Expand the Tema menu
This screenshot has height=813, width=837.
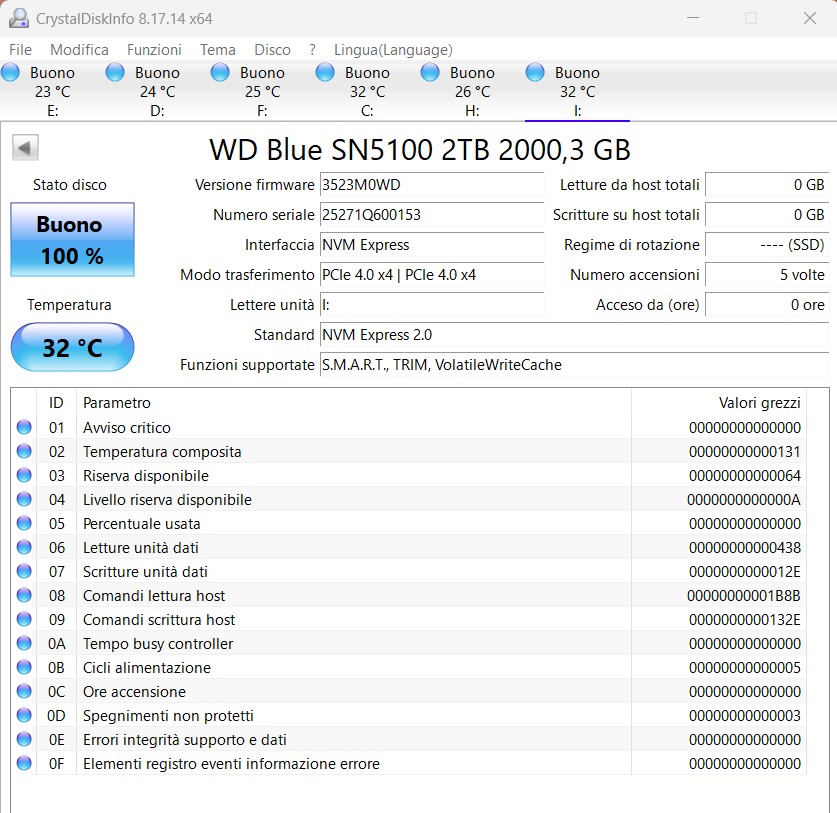click(x=217, y=49)
